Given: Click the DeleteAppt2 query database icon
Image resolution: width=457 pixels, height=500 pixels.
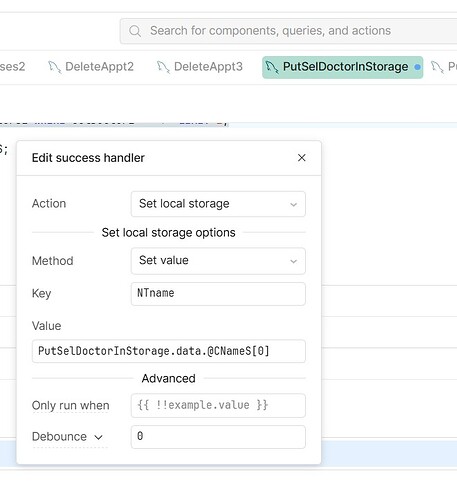Looking at the screenshot, I should [54, 67].
